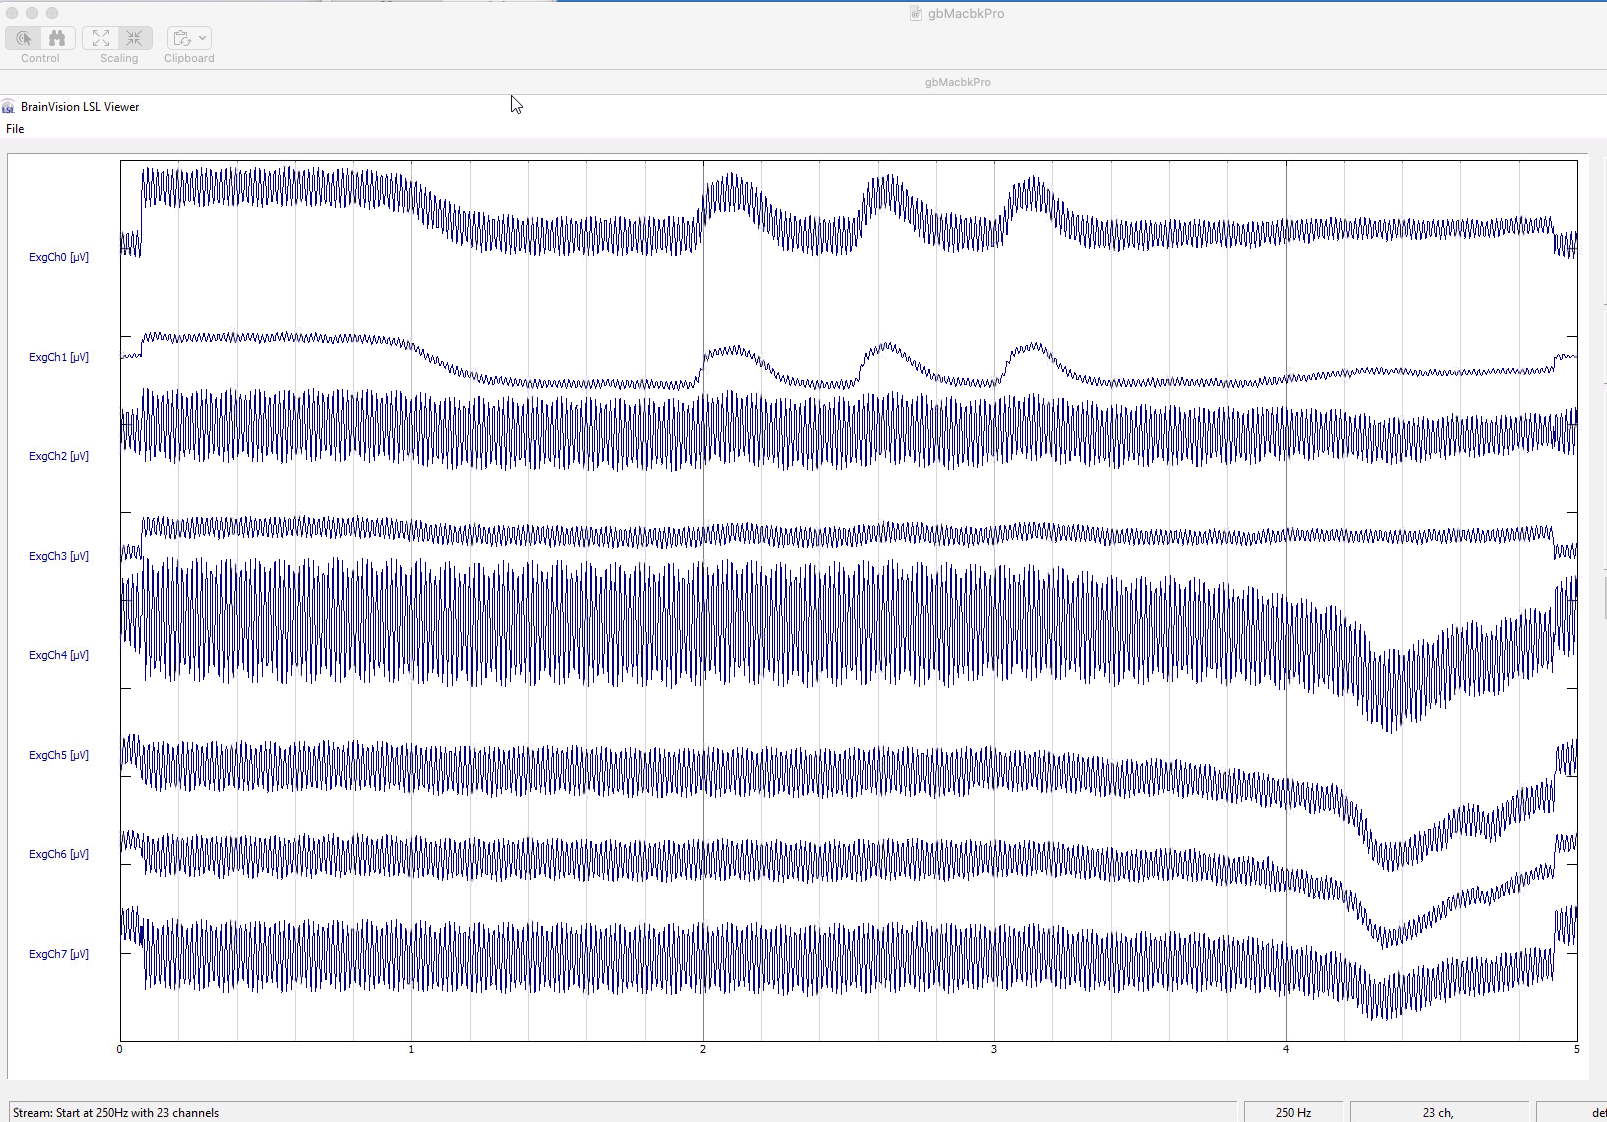Click the Scaling toolbar group label
Viewport: 1607px width, 1122px height.
118,58
